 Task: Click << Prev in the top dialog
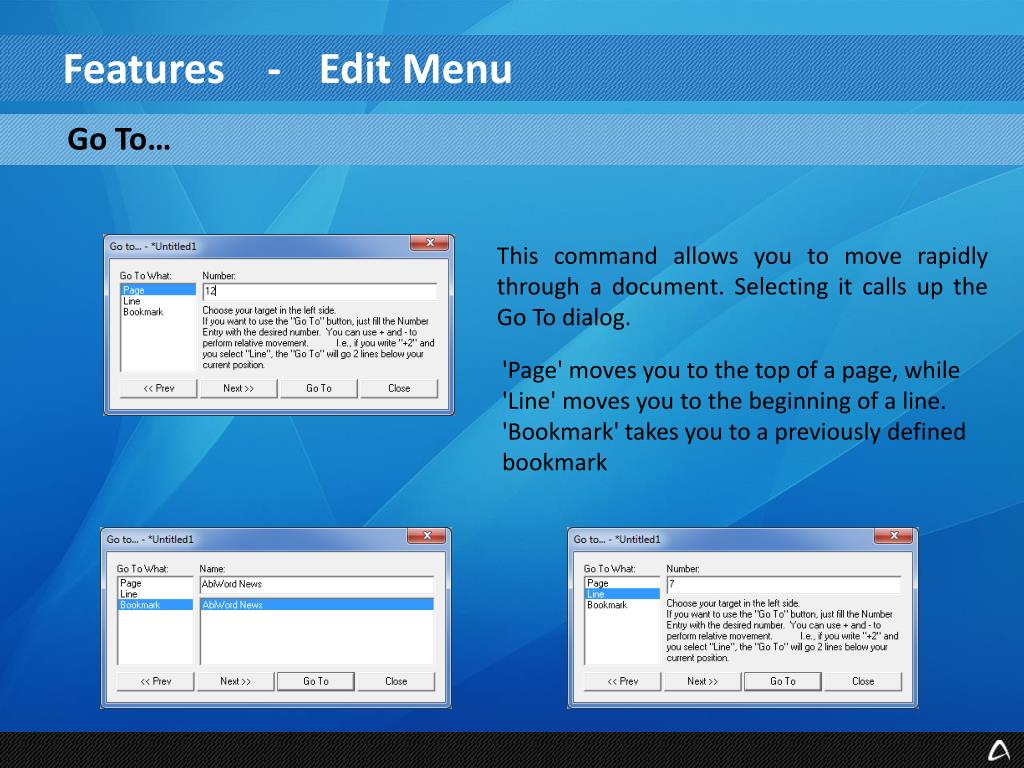pyautogui.click(x=159, y=389)
